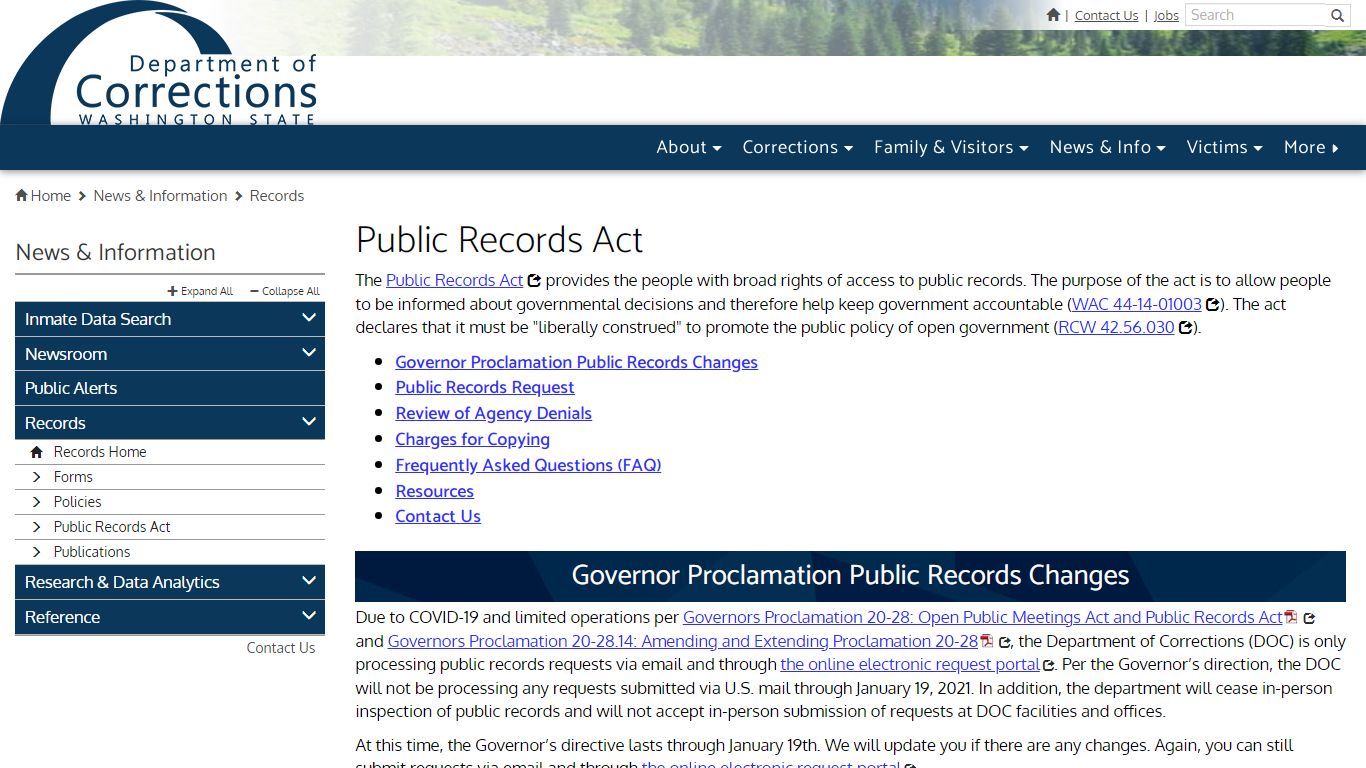Screen dimensions: 1366x768
Task: Expand Public Records Act sidebar arrow
Action: click(x=37, y=527)
